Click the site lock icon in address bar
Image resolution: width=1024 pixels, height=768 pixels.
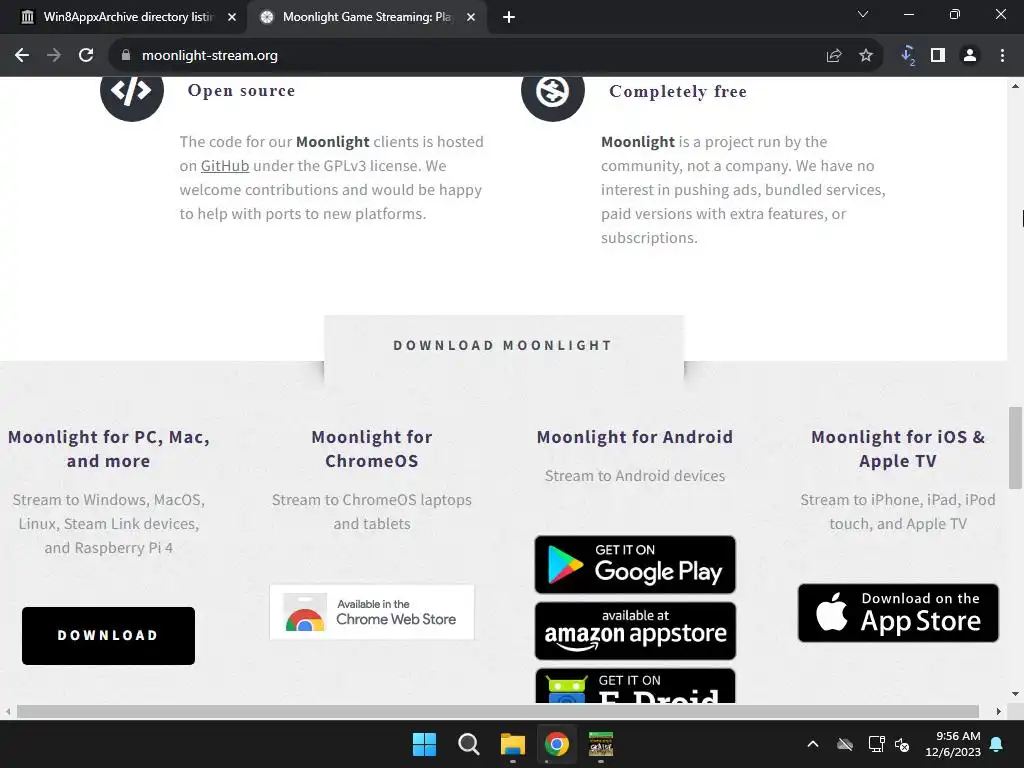coord(126,56)
